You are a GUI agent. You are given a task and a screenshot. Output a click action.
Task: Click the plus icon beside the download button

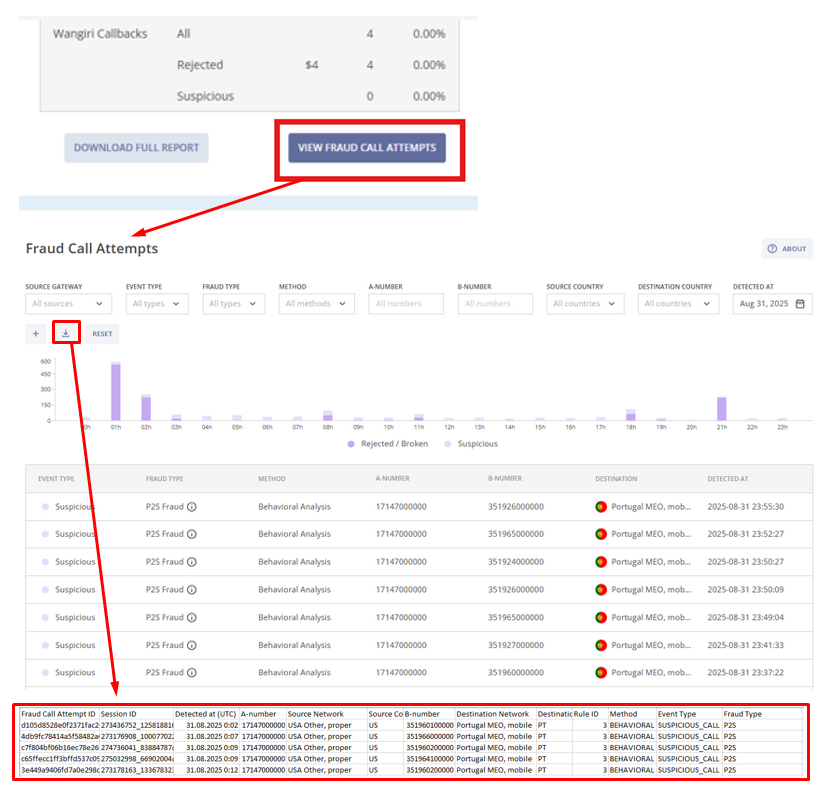[34, 333]
